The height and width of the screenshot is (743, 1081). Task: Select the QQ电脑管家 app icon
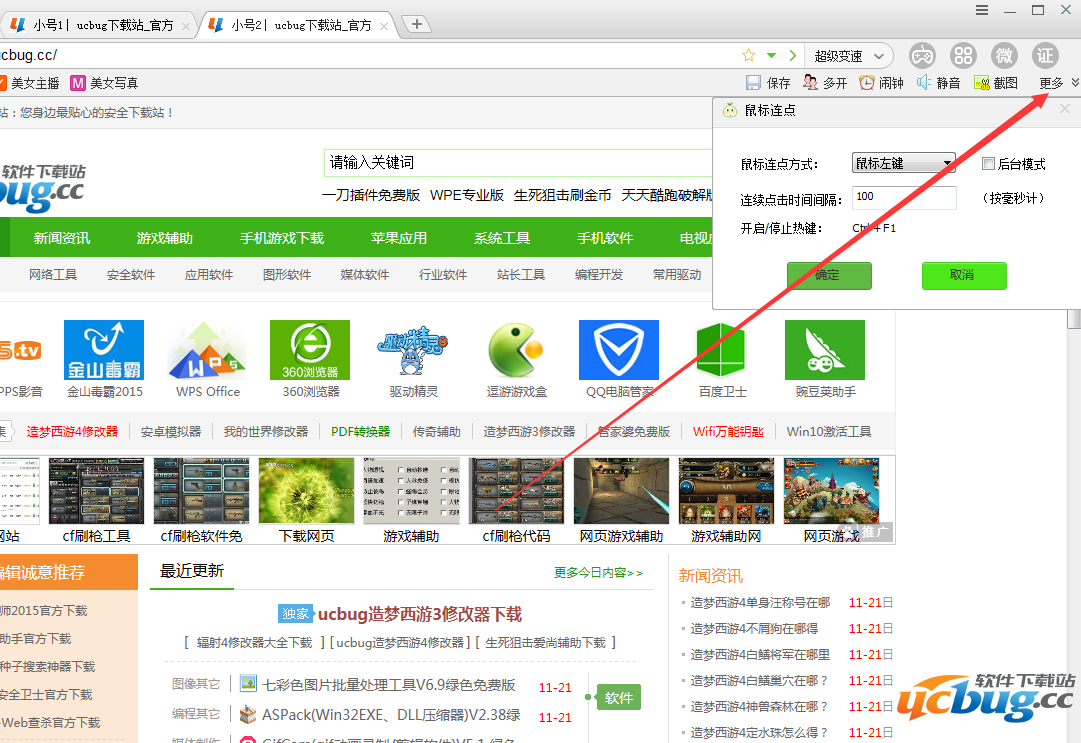(618, 350)
